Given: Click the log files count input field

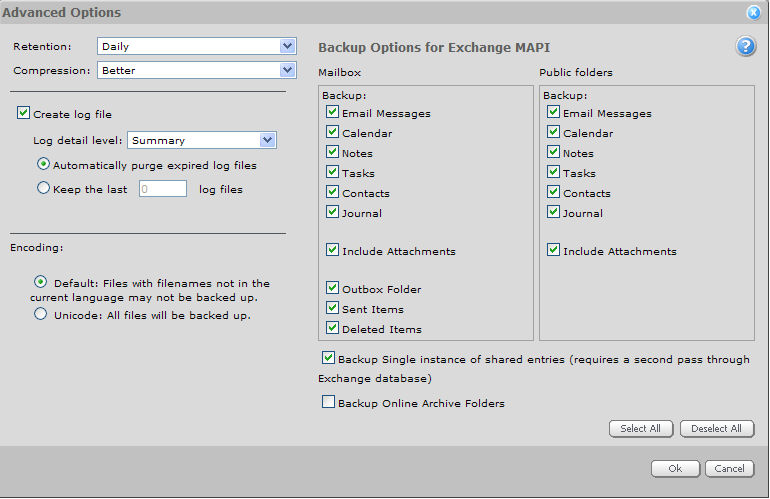Looking at the screenshot, I should click(x=162, y=188).
